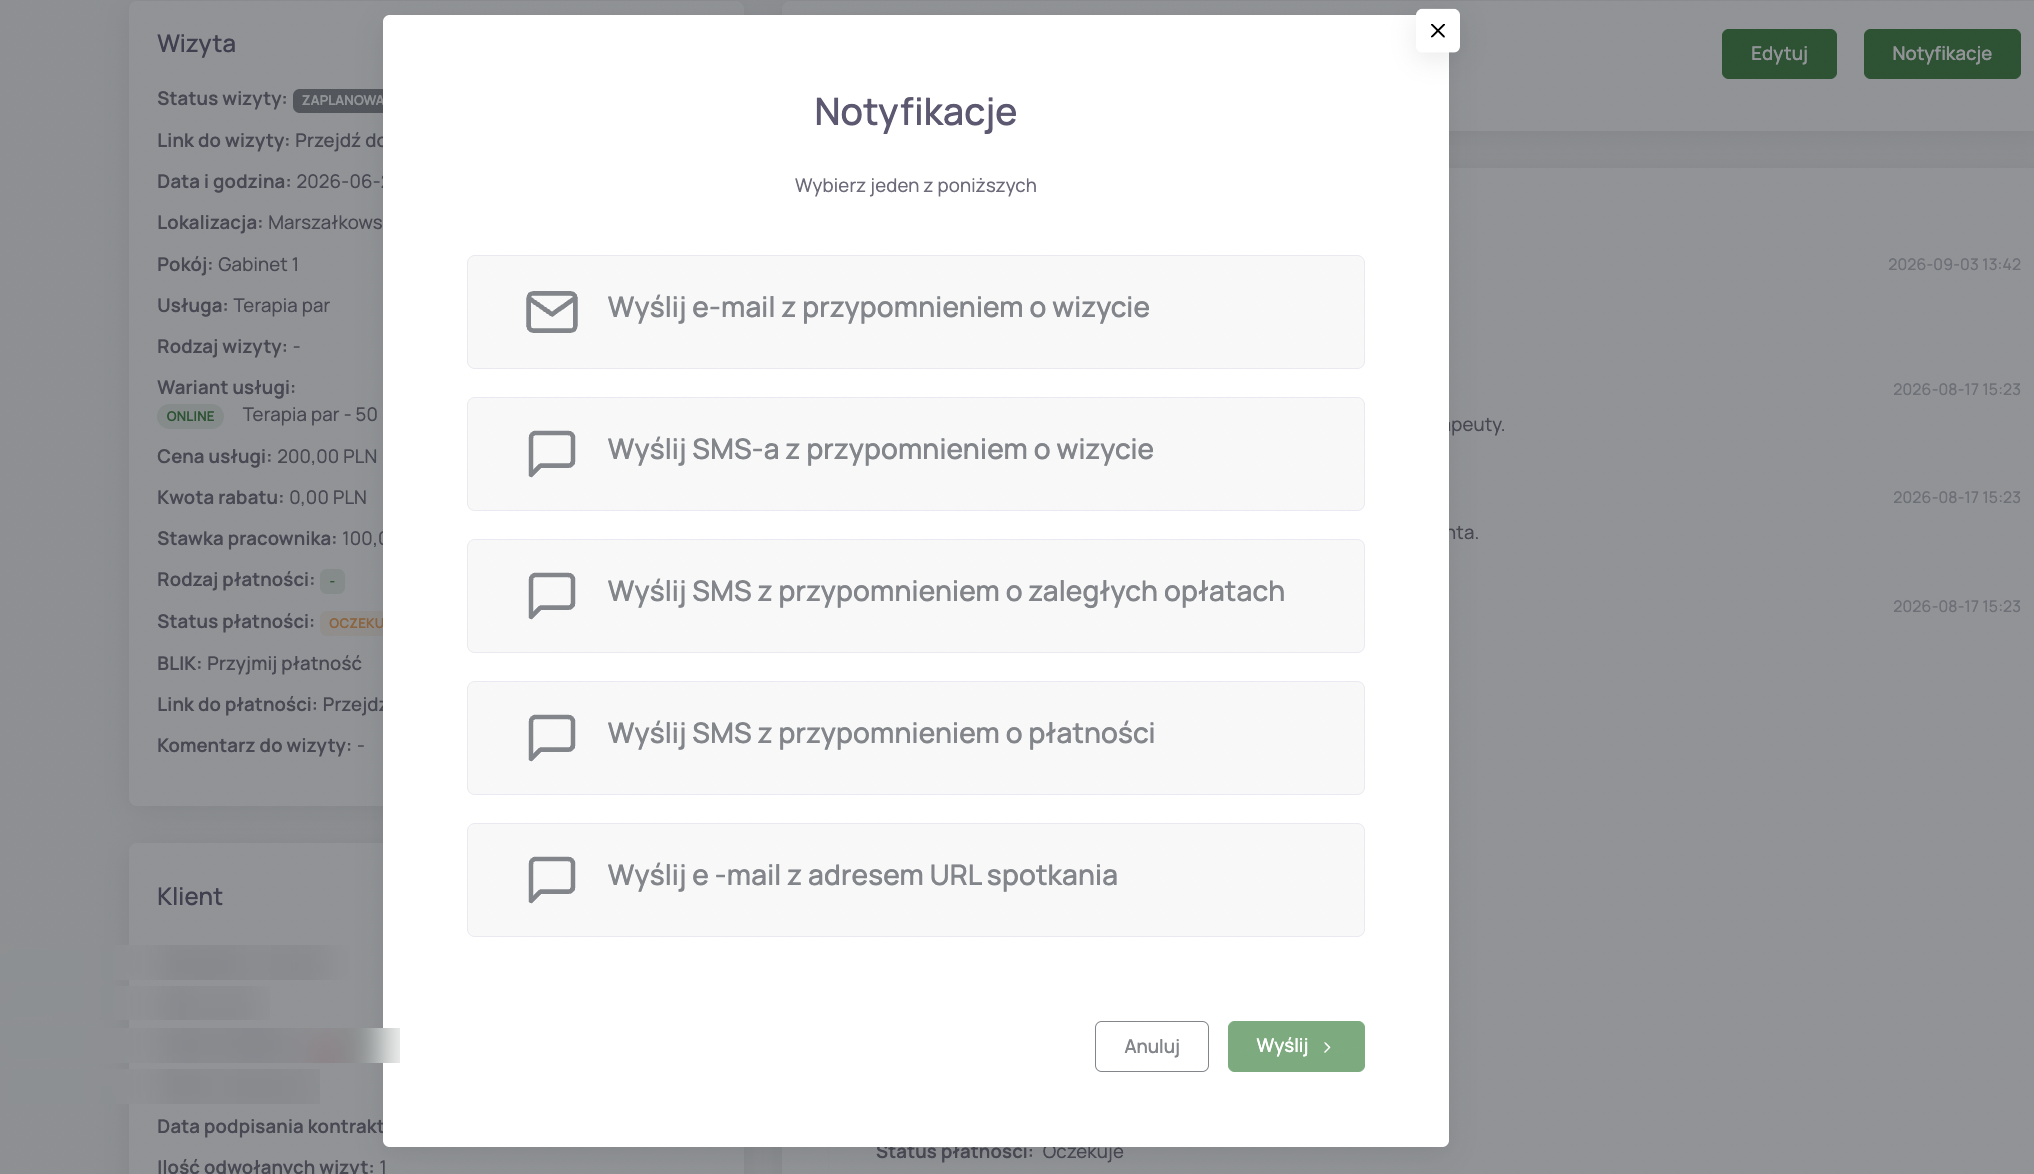
Task: Close the Notyfikacje dialog with X
Action: [x=1437, y=31]
